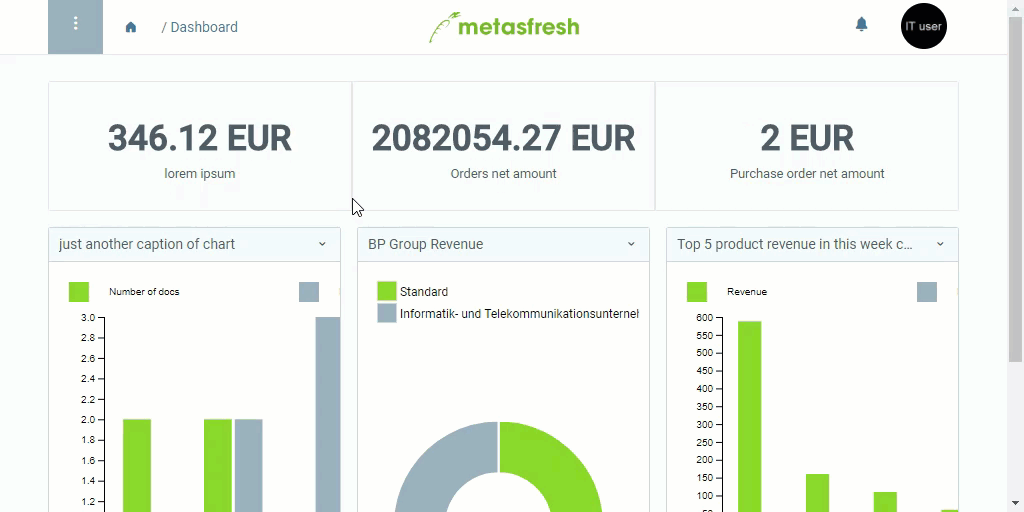Screen dimensions: 1024x512
Task: Expand the 'just another caption of chart' dropdown
Action: click(322, 244)
